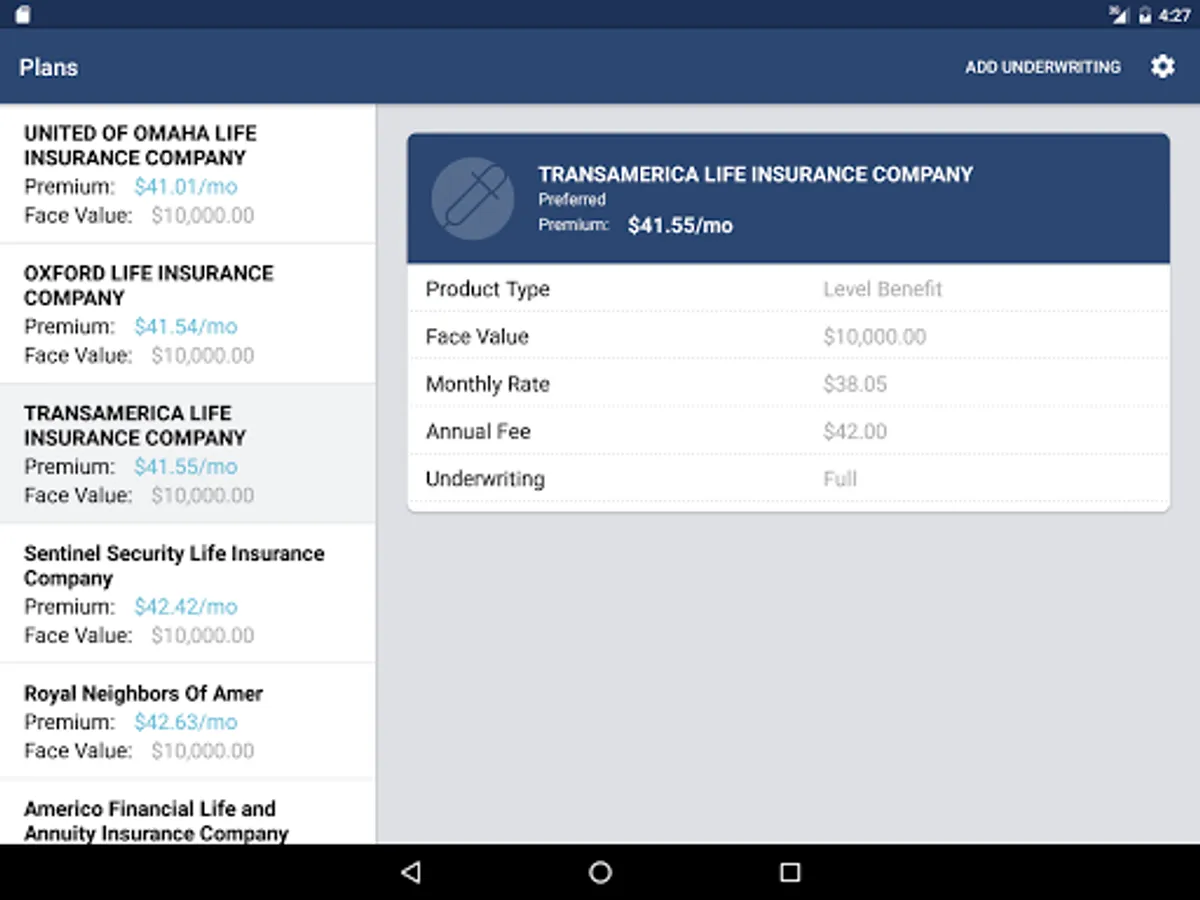Click the Underwriting row label

(485, 478)
